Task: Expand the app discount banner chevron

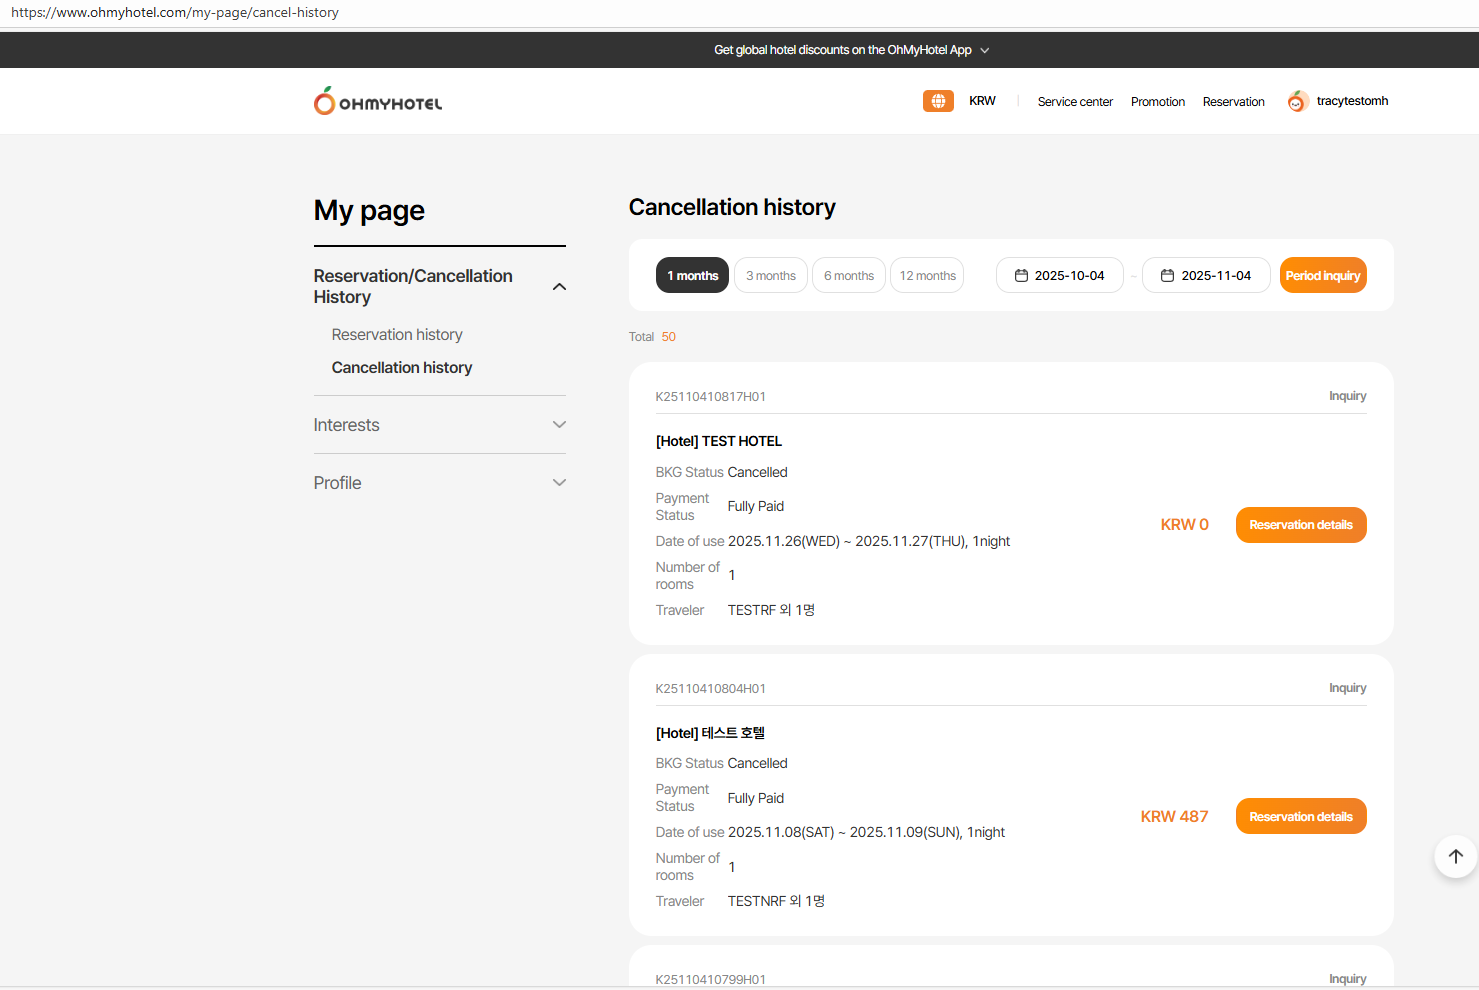Action: pos(984,50)
